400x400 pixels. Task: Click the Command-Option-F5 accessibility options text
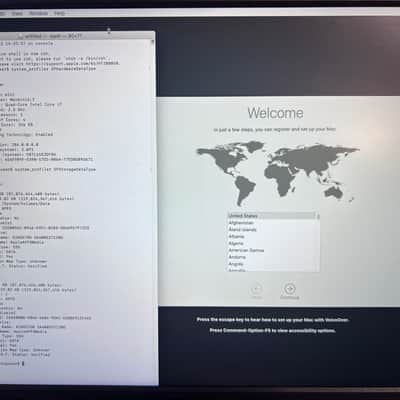coord(273,331)
